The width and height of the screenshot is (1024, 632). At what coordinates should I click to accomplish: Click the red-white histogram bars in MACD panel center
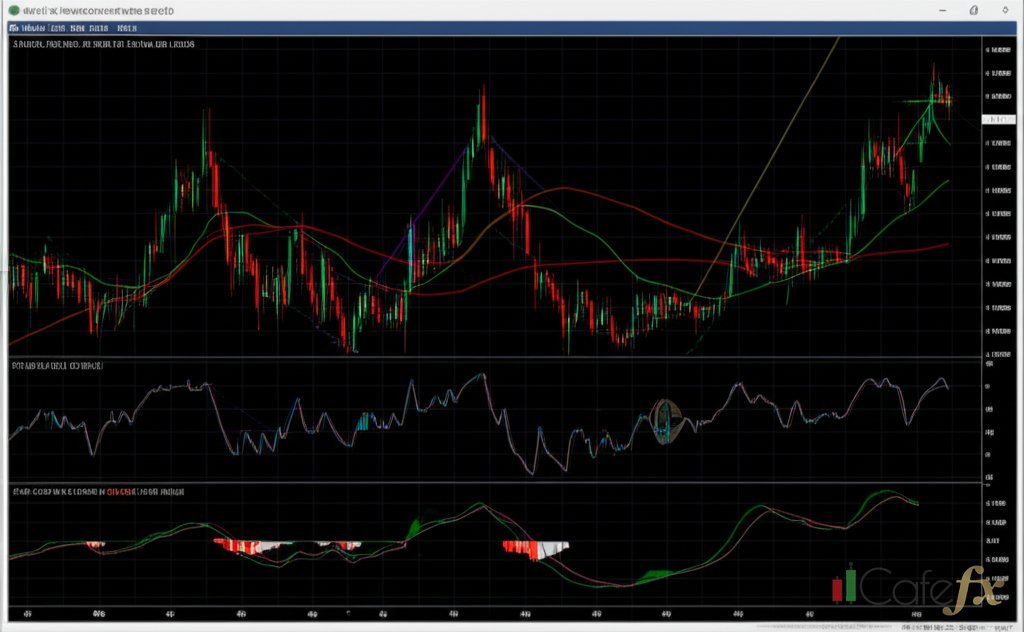535,547
